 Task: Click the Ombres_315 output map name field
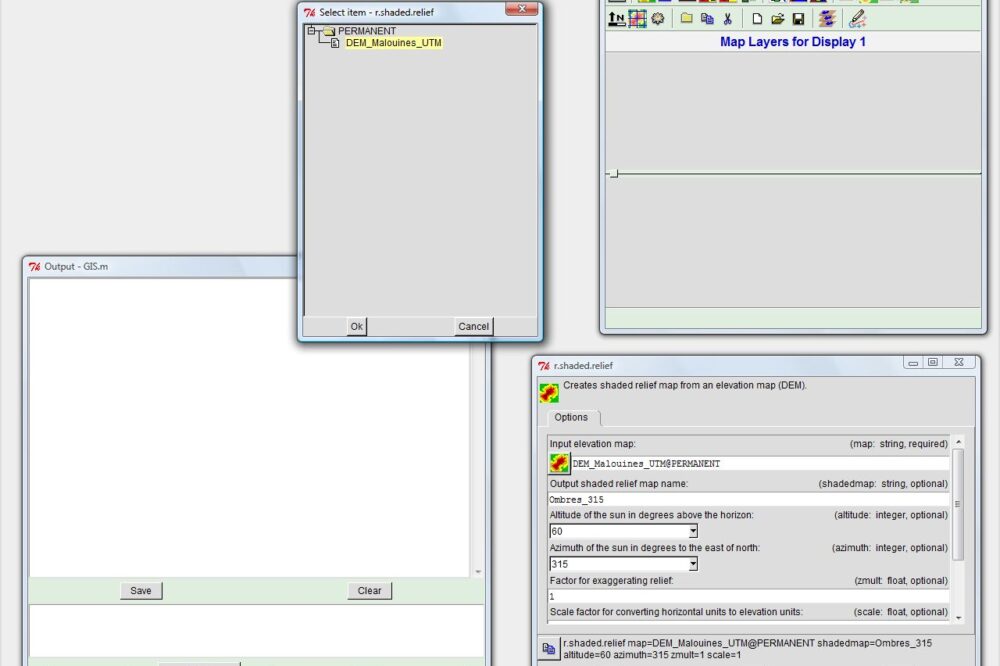click(x=748, y=499)
